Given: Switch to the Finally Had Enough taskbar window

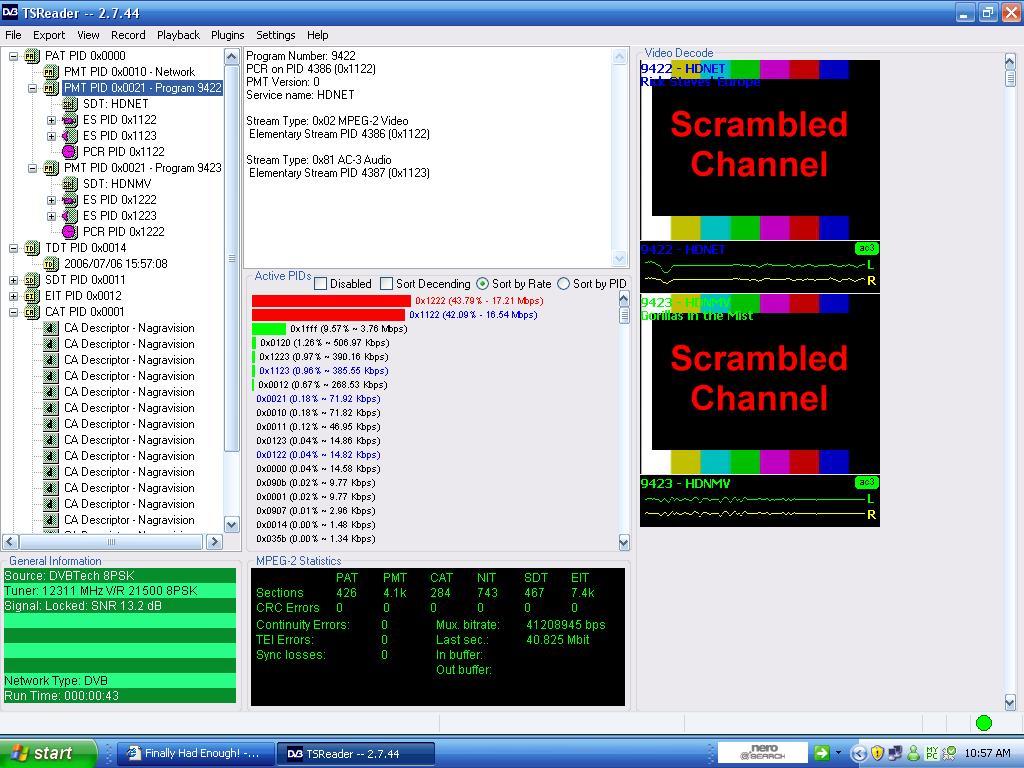Looking at the screenshot, I should pos(195,754).
